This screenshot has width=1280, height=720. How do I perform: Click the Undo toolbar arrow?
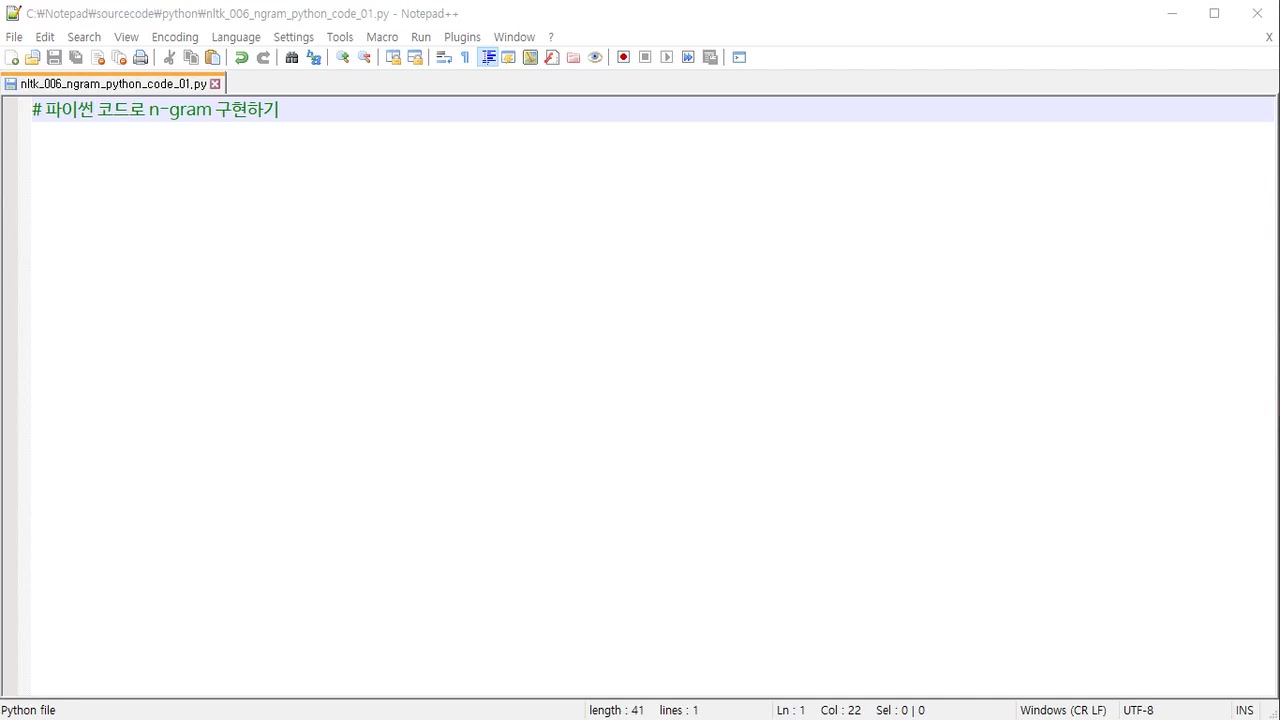point(241,58)
